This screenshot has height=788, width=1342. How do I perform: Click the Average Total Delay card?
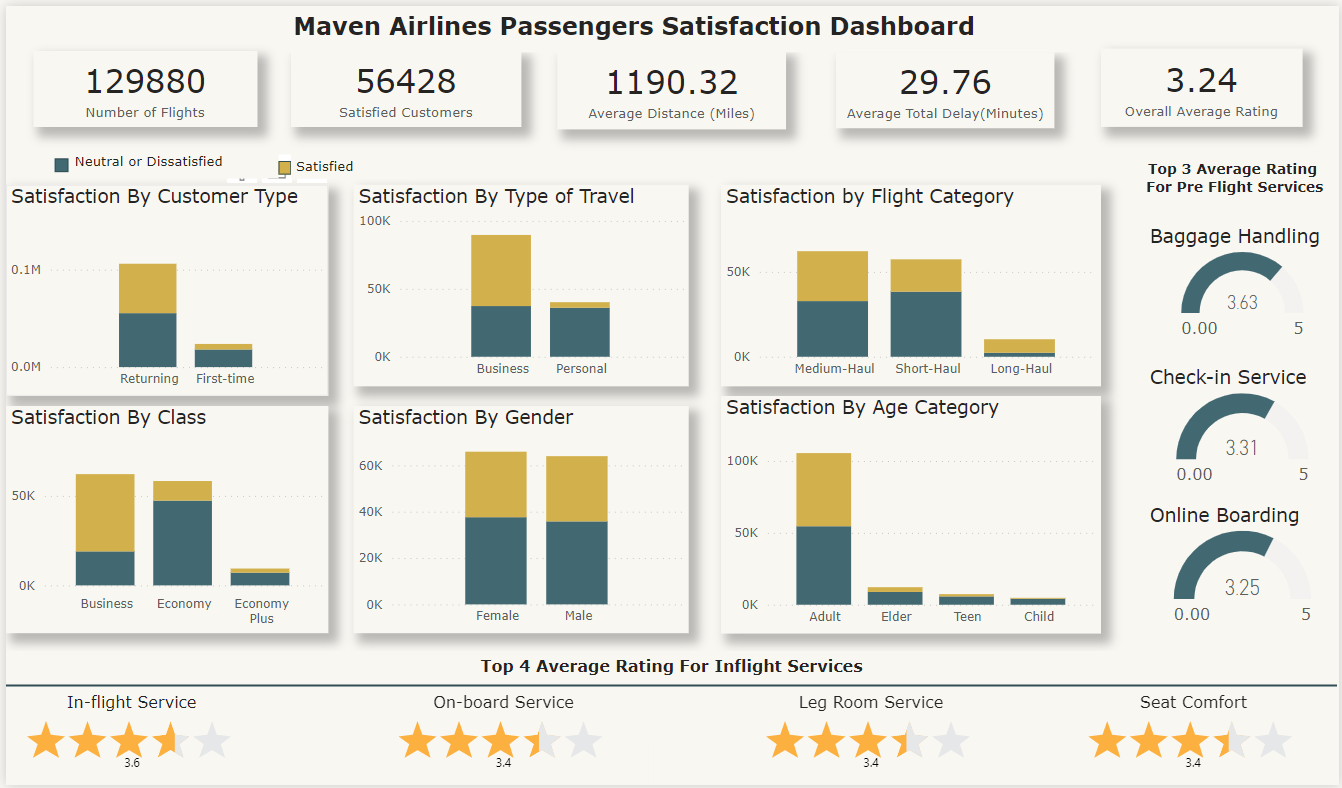[945, 91]
